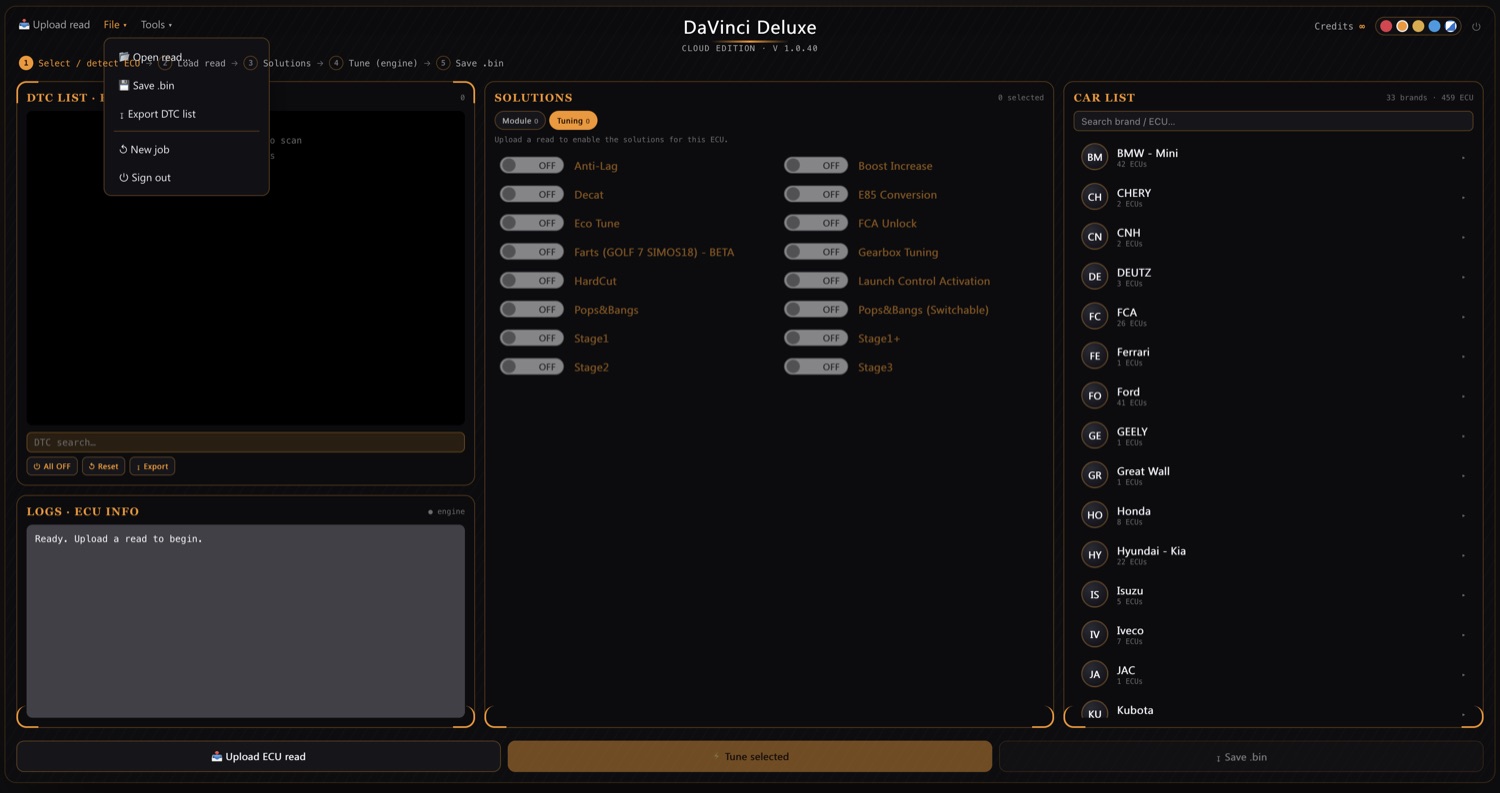The height and width of the screenshot is (793, 1500).
Task: Switch to the Tuning tab
Action: click(573, 121)
